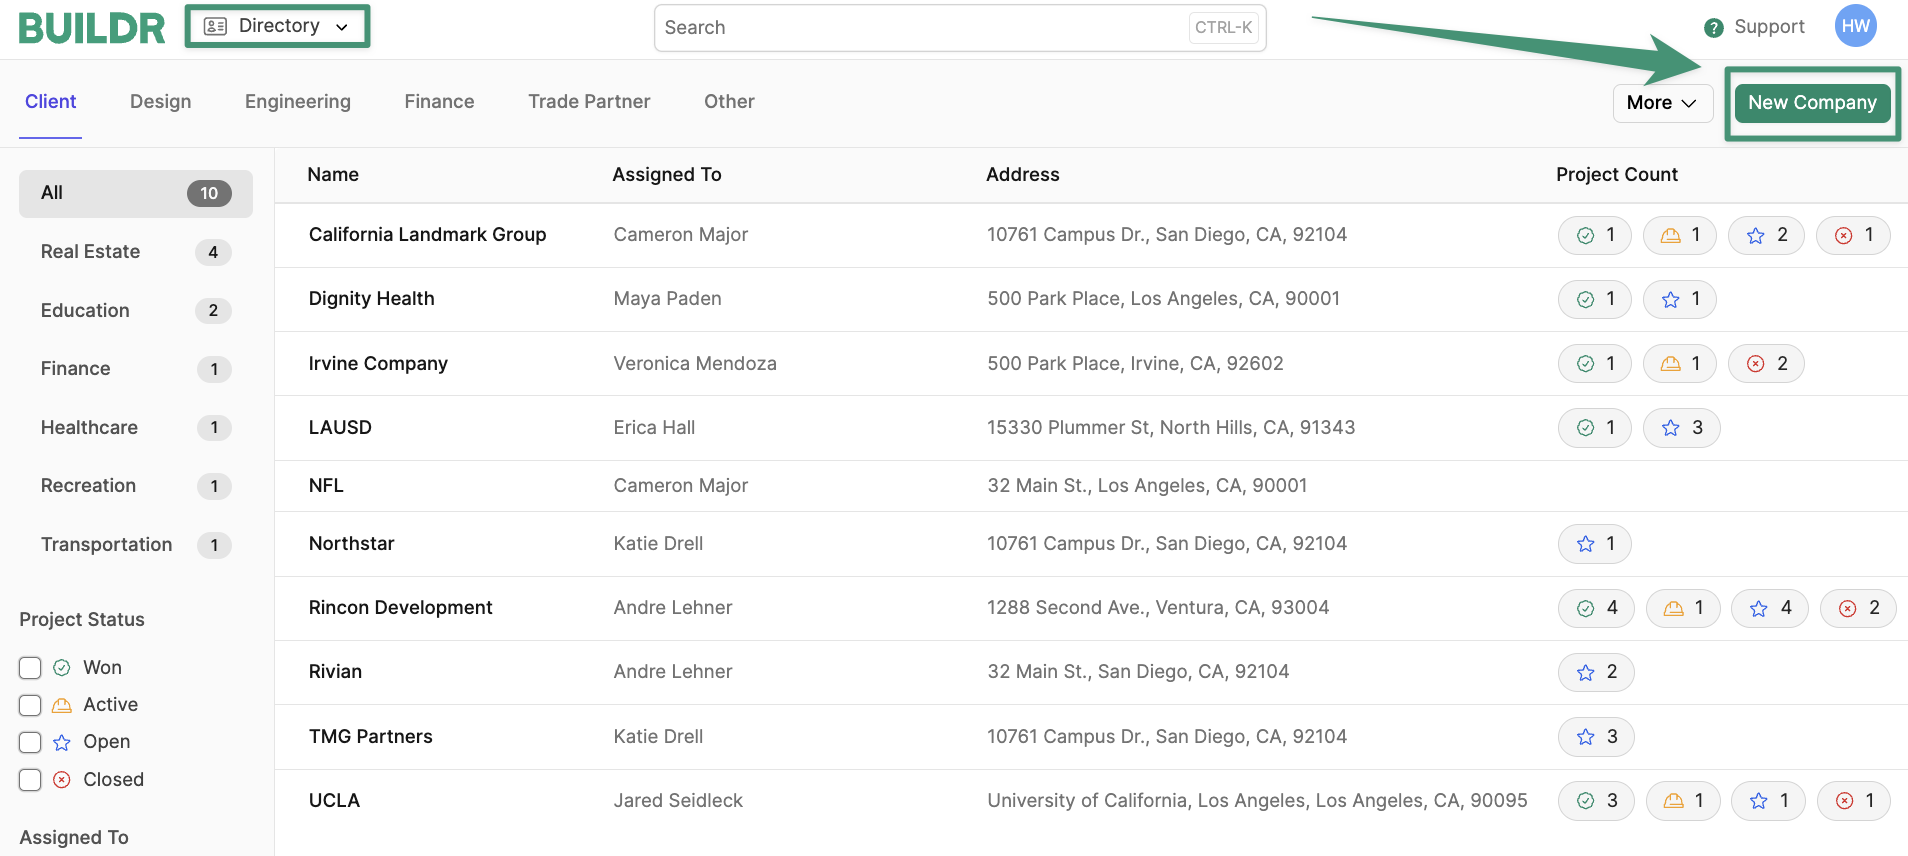Open the UCLA company
The height and width of the screenshot is (856, 1908).
tap(334, 801)
